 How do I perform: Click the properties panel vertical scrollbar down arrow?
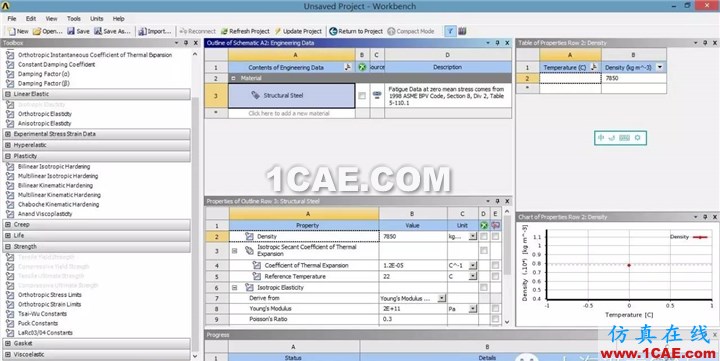pos(507,322)
